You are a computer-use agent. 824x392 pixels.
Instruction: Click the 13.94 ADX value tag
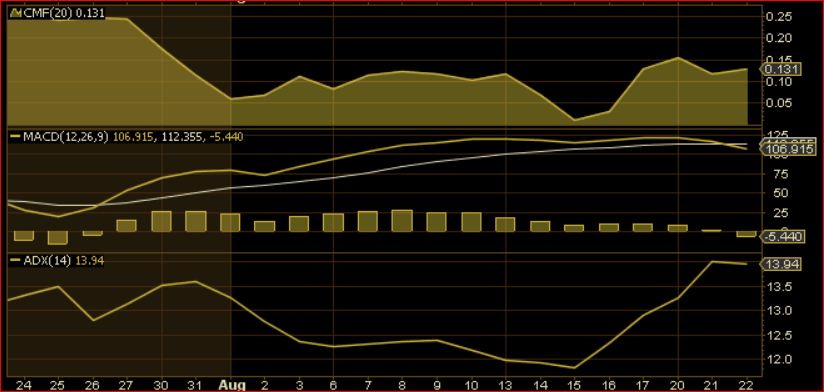781,264
